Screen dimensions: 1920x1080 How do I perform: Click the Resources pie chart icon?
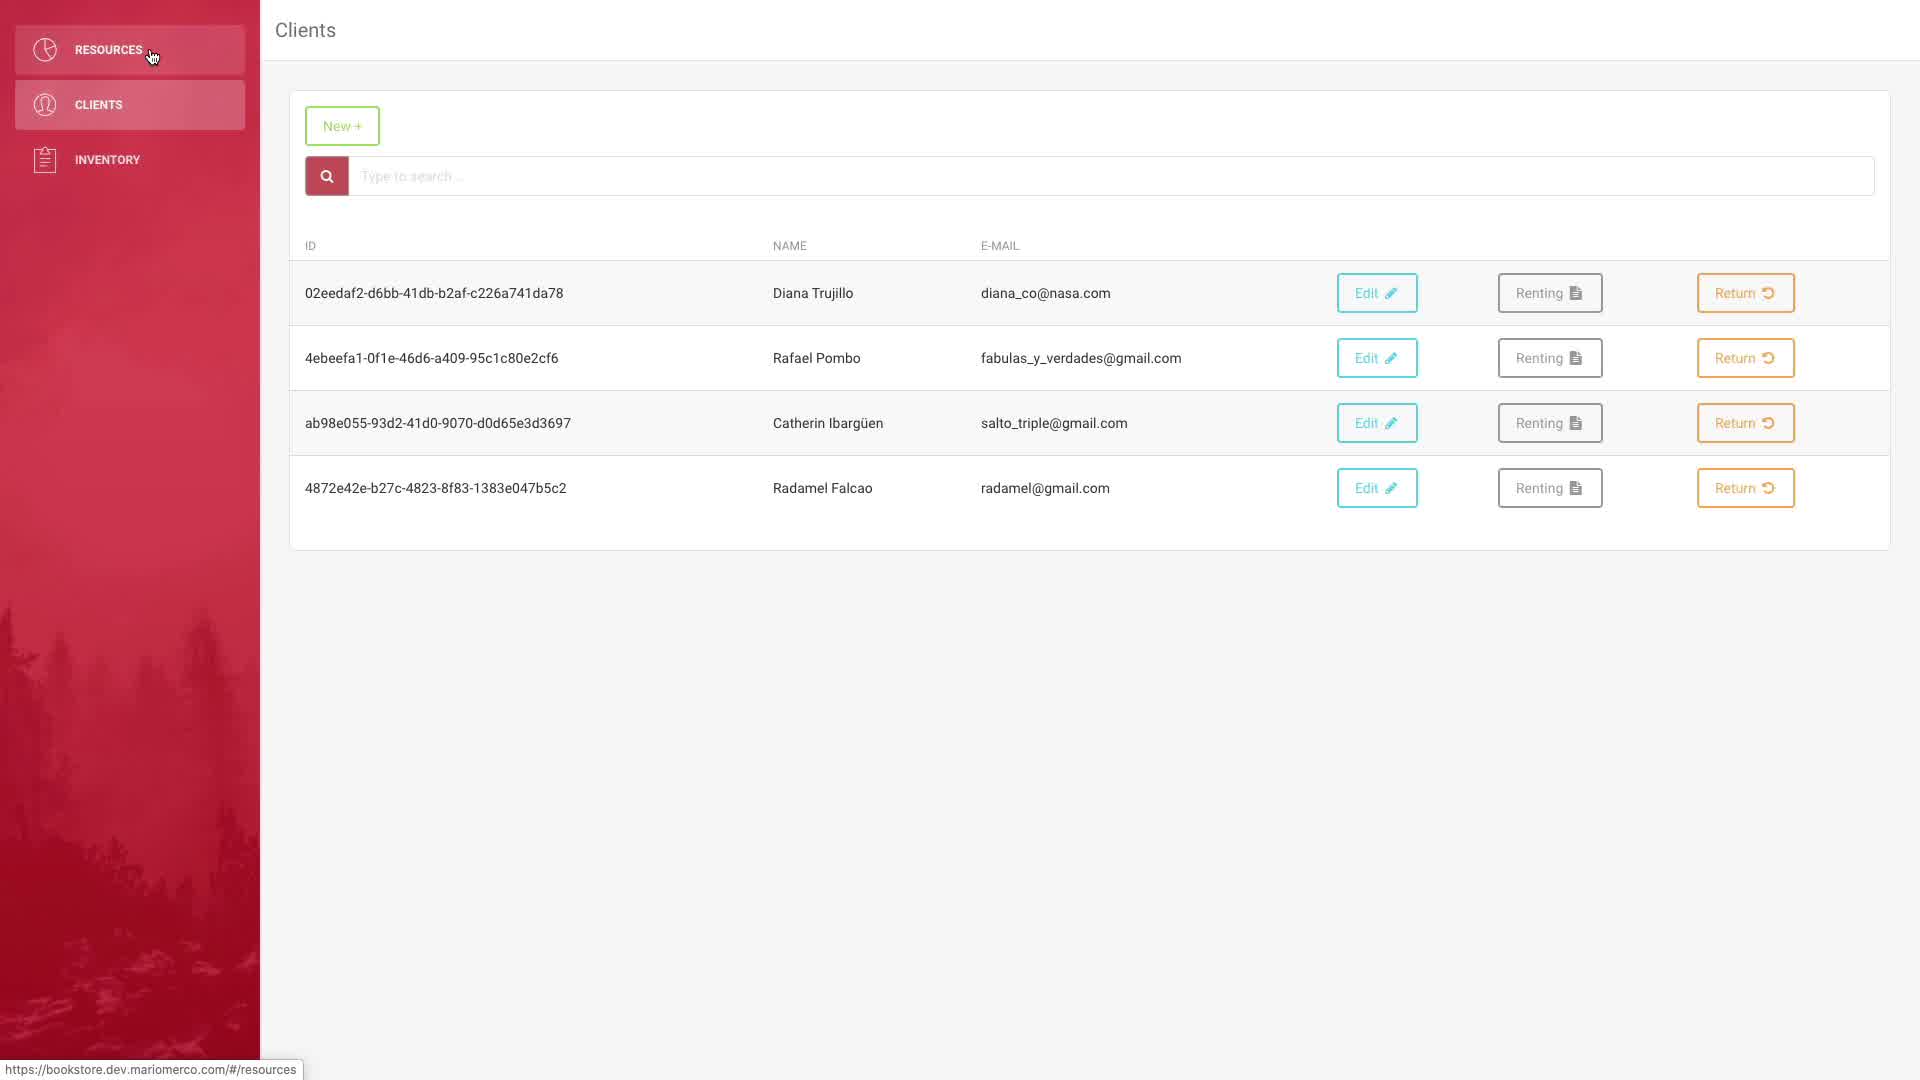coord(45,50)
